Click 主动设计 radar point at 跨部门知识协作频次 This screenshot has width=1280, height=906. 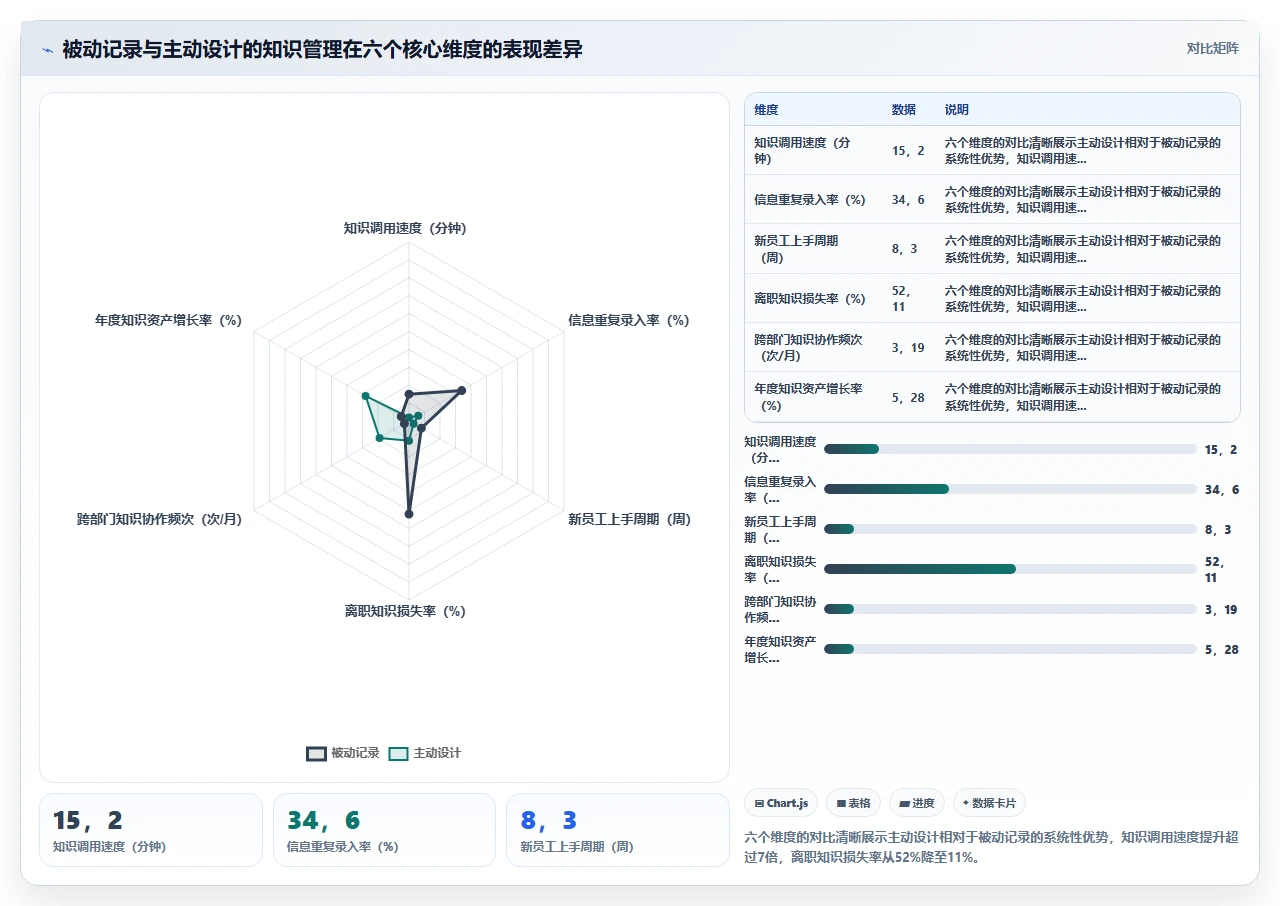(379, 438)
